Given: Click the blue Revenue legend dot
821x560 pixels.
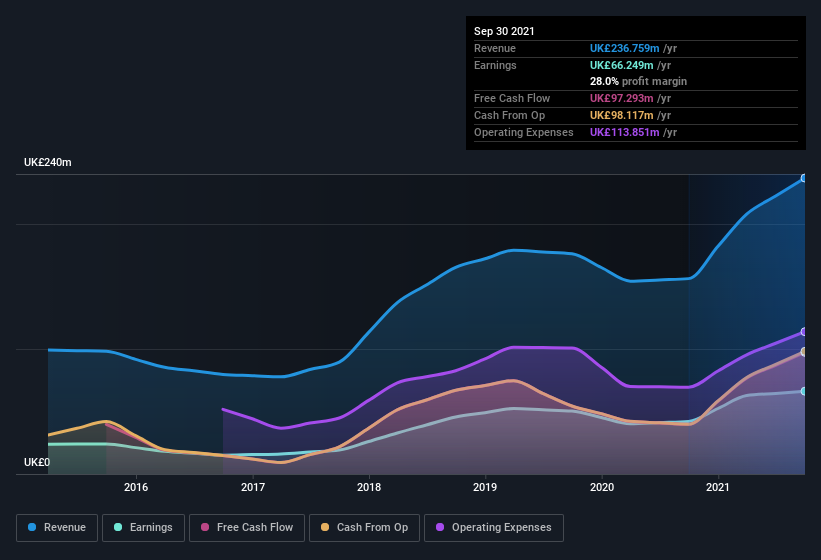Looking at the screenshot, I should click(x=33, y=527).
